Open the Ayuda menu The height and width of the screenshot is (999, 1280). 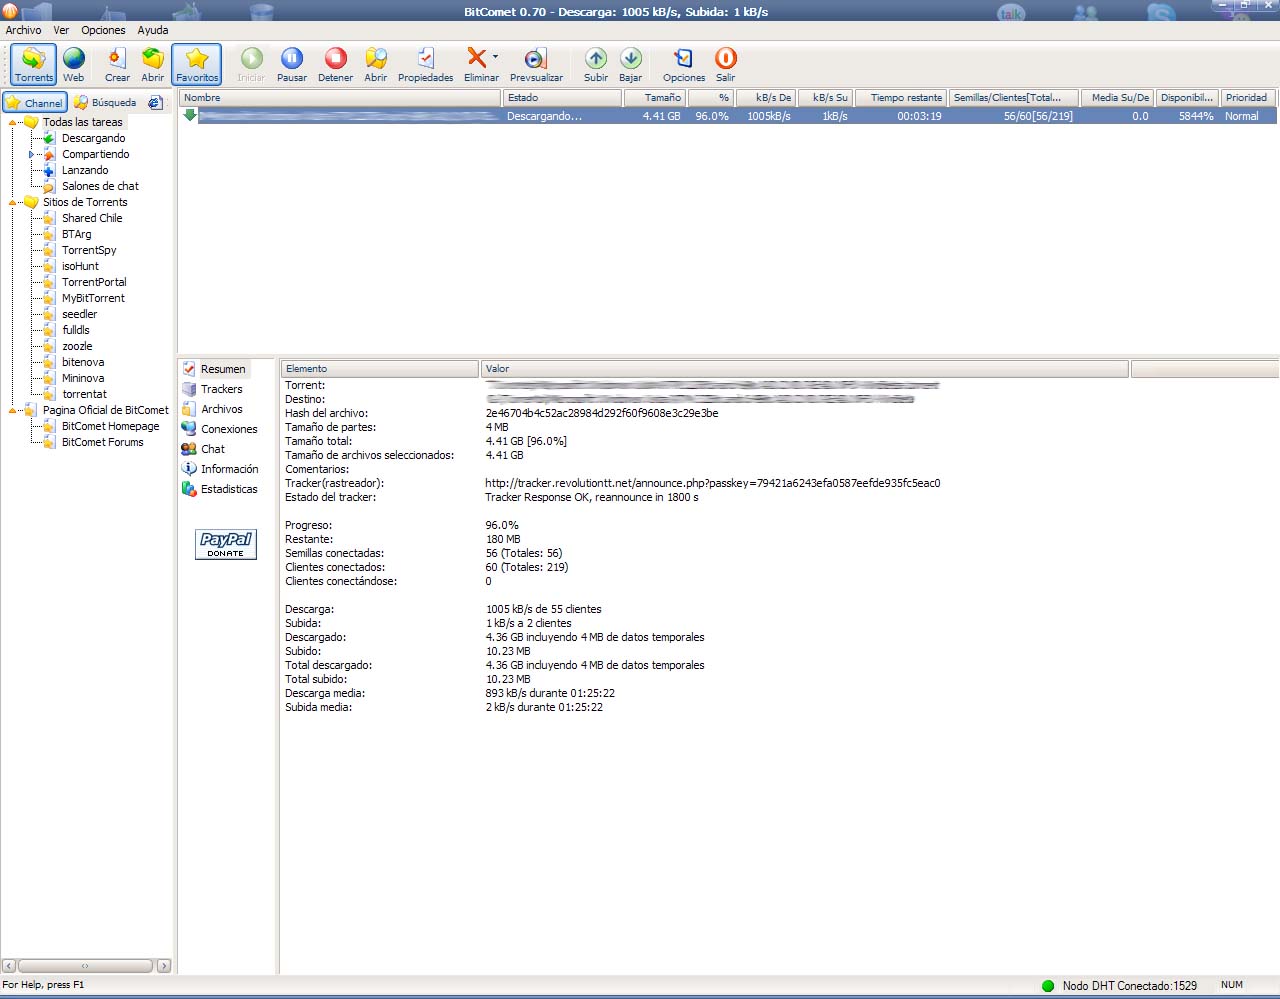point(153,30)
